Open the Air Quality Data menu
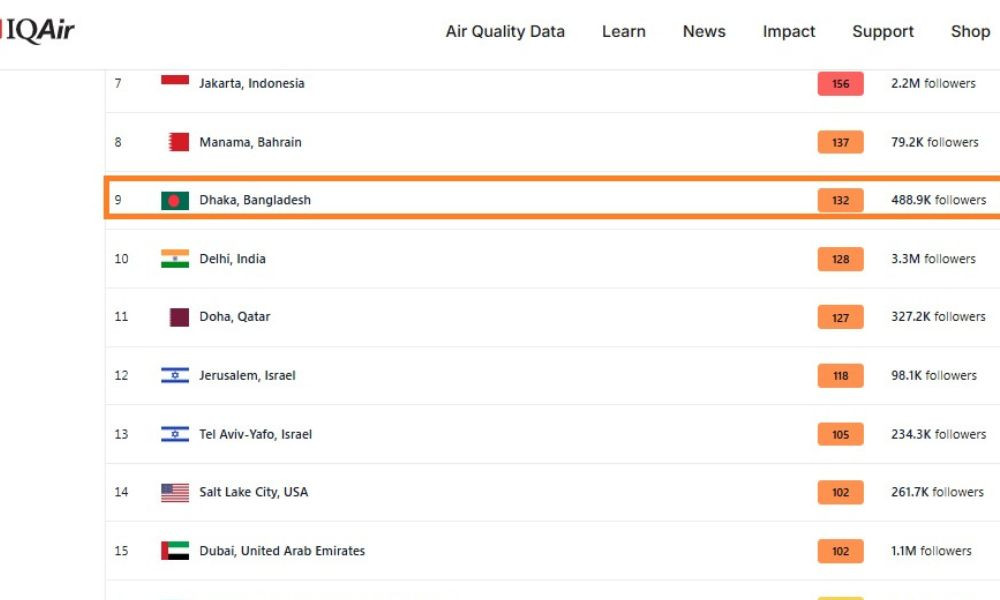Image resolution: width=1000 pixels, height=600 pixels. coord(505,31)
